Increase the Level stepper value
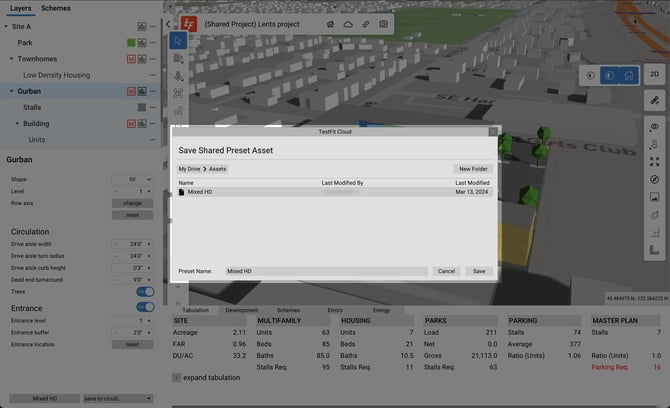The width and height of the screenshot is (670, 408). pyautogui.click(x=149, y=191)
